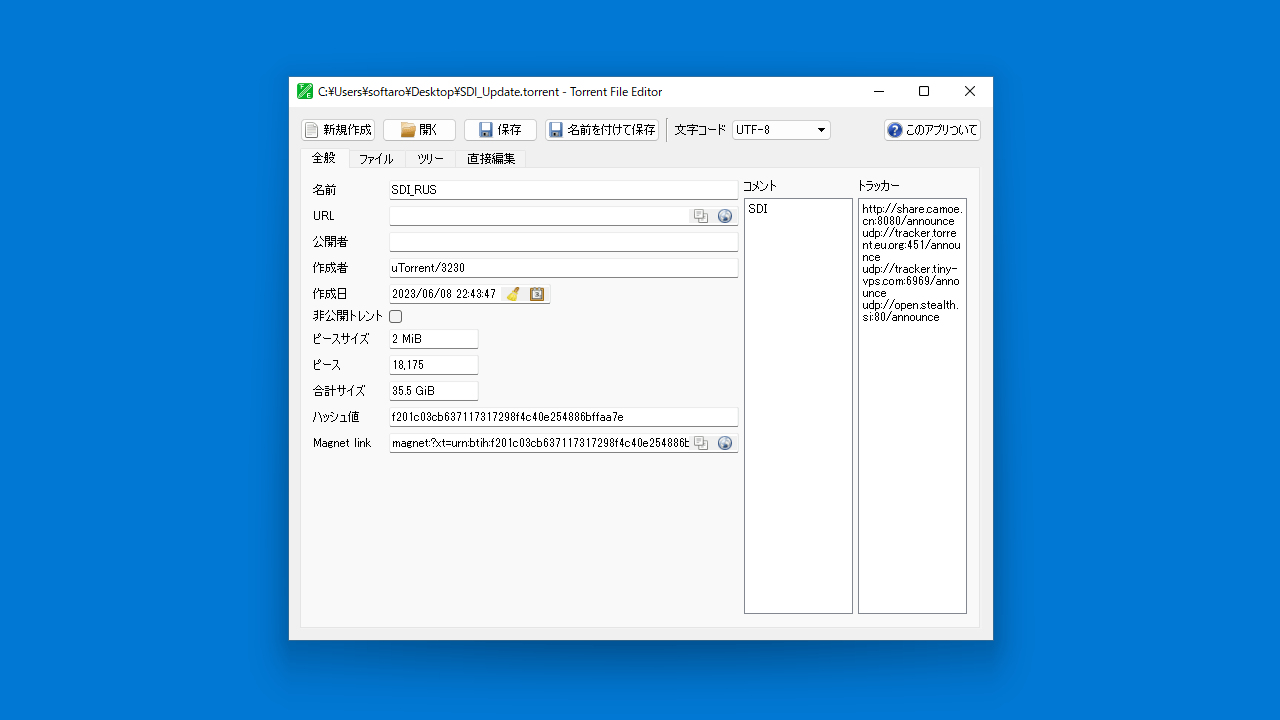
Task: Click the 作成日 date field 2023/06/08
Action: 444,294
